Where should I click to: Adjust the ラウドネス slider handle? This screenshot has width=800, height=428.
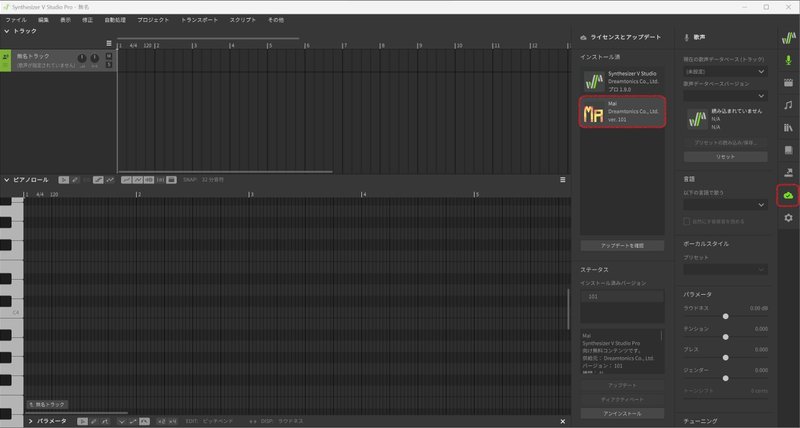(726, 316)
